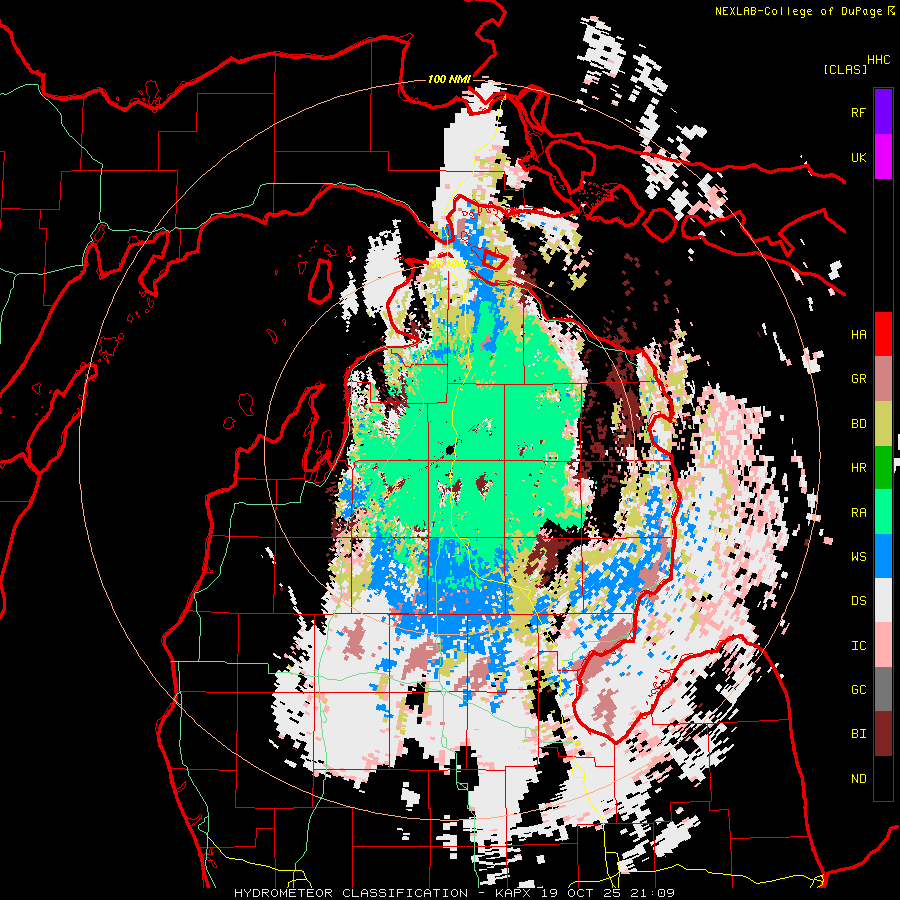Click the DS legend label
Viewport: 900px width, 900px height.
tap(859, 601)
